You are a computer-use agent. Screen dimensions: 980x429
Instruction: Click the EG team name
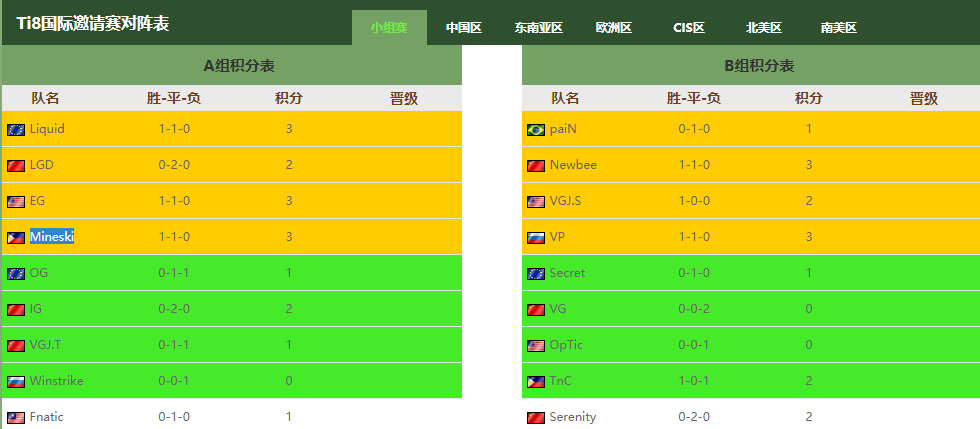[37, 201]
